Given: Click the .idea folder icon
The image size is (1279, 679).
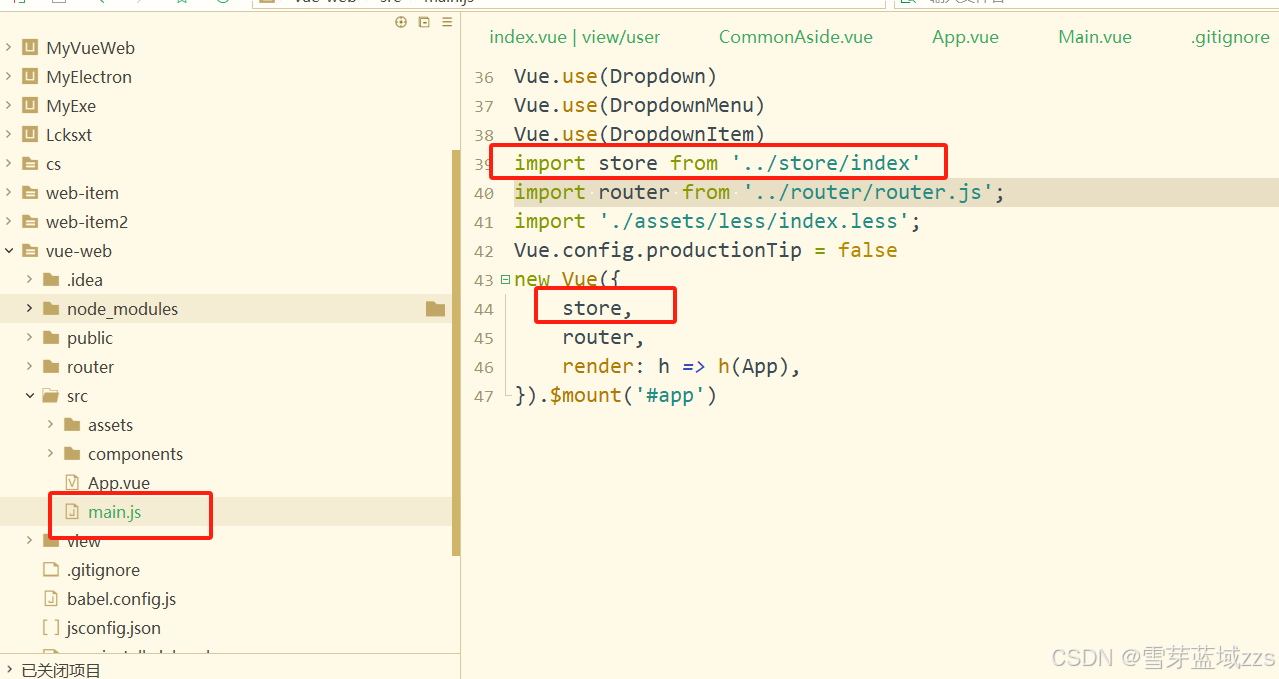Looking at the screenshot, I should (51, 280).
